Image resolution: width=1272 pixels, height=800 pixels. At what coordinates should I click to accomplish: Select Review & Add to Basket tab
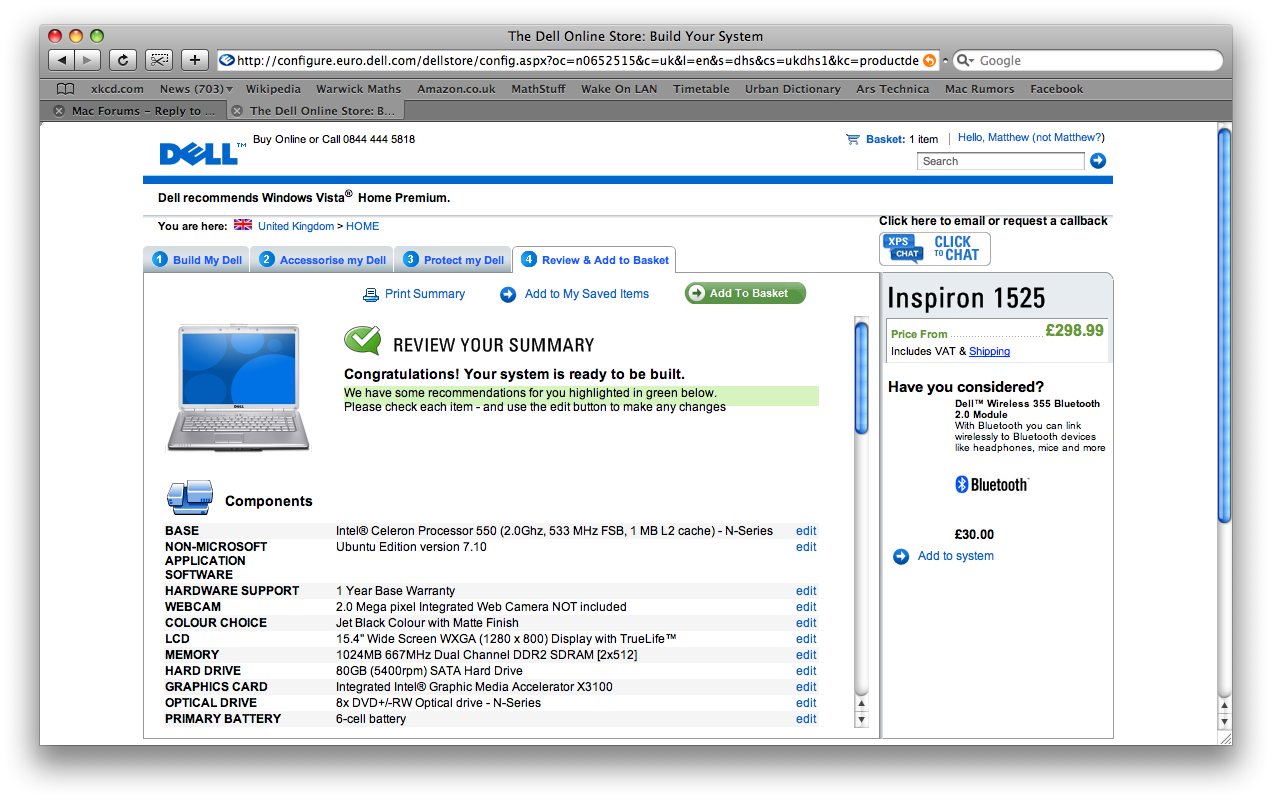click(x=594, y=260)
